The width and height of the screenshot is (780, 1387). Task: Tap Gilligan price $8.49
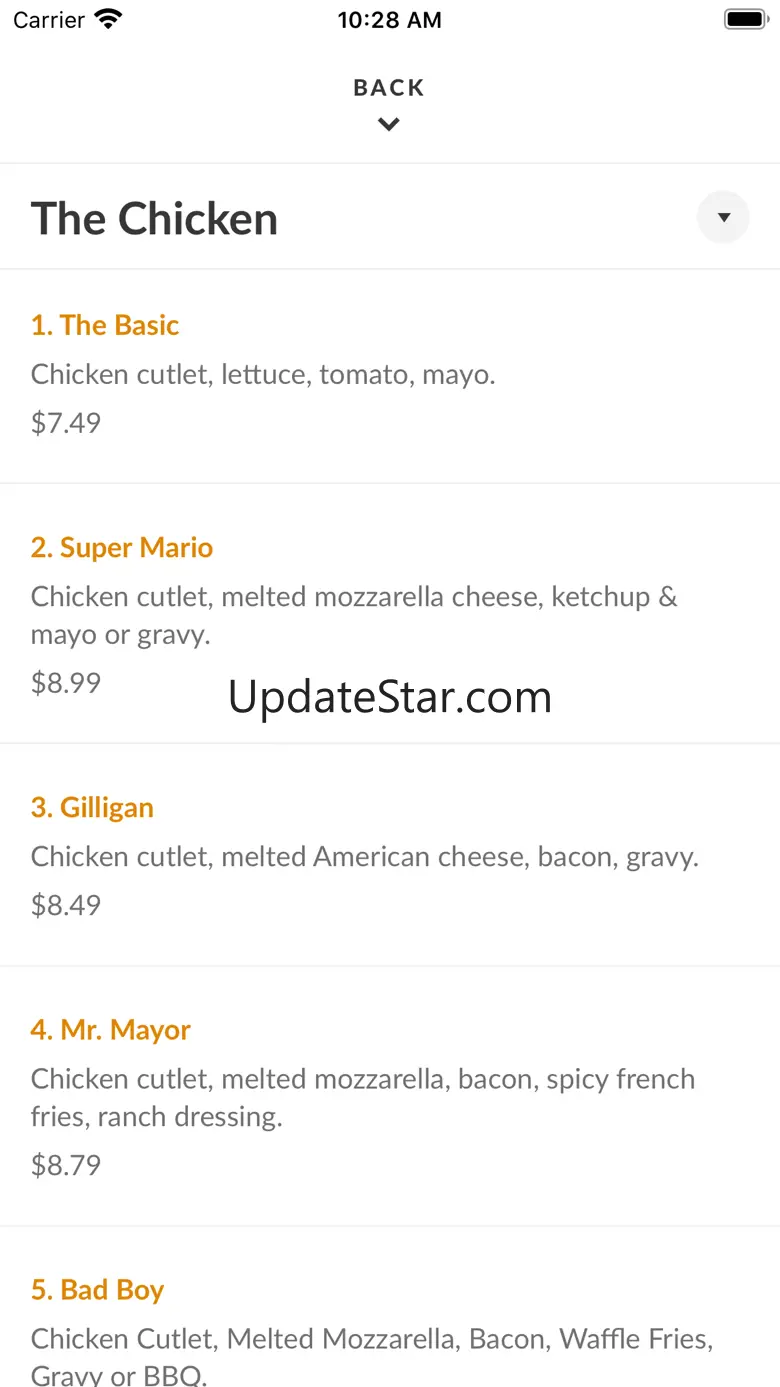point(66,905)
